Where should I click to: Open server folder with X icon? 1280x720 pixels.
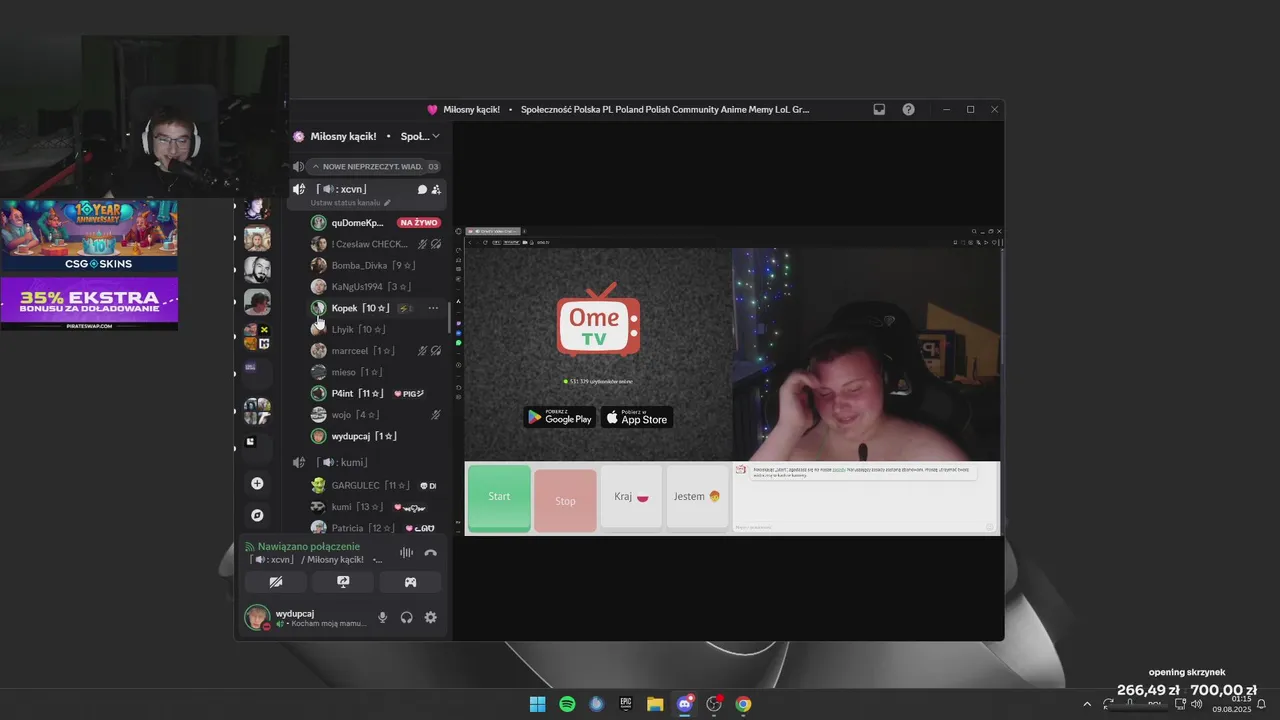click(x=257, y=337)
